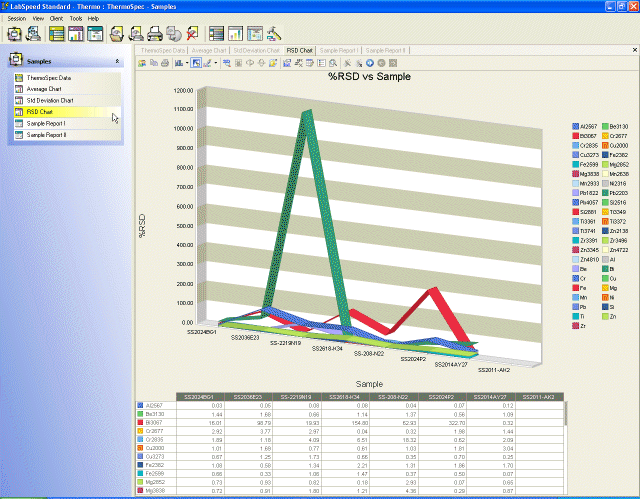Click the SS2011-AK2 column header in data table

pos(539,397)
